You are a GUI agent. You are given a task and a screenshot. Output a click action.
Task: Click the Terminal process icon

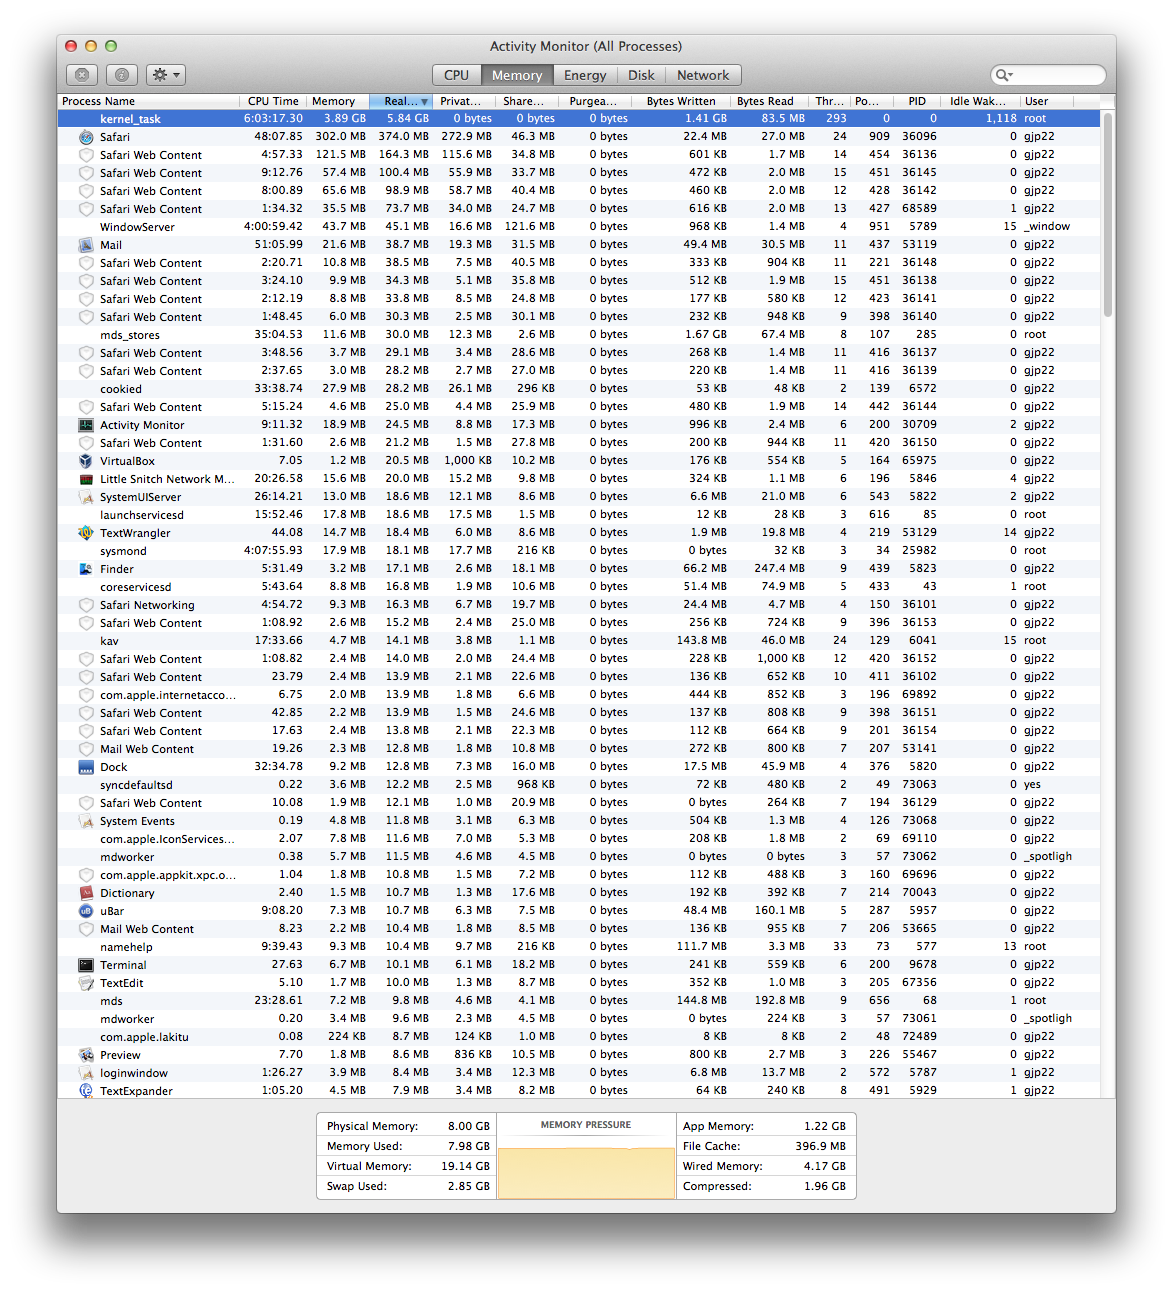(x=86, y=965)
